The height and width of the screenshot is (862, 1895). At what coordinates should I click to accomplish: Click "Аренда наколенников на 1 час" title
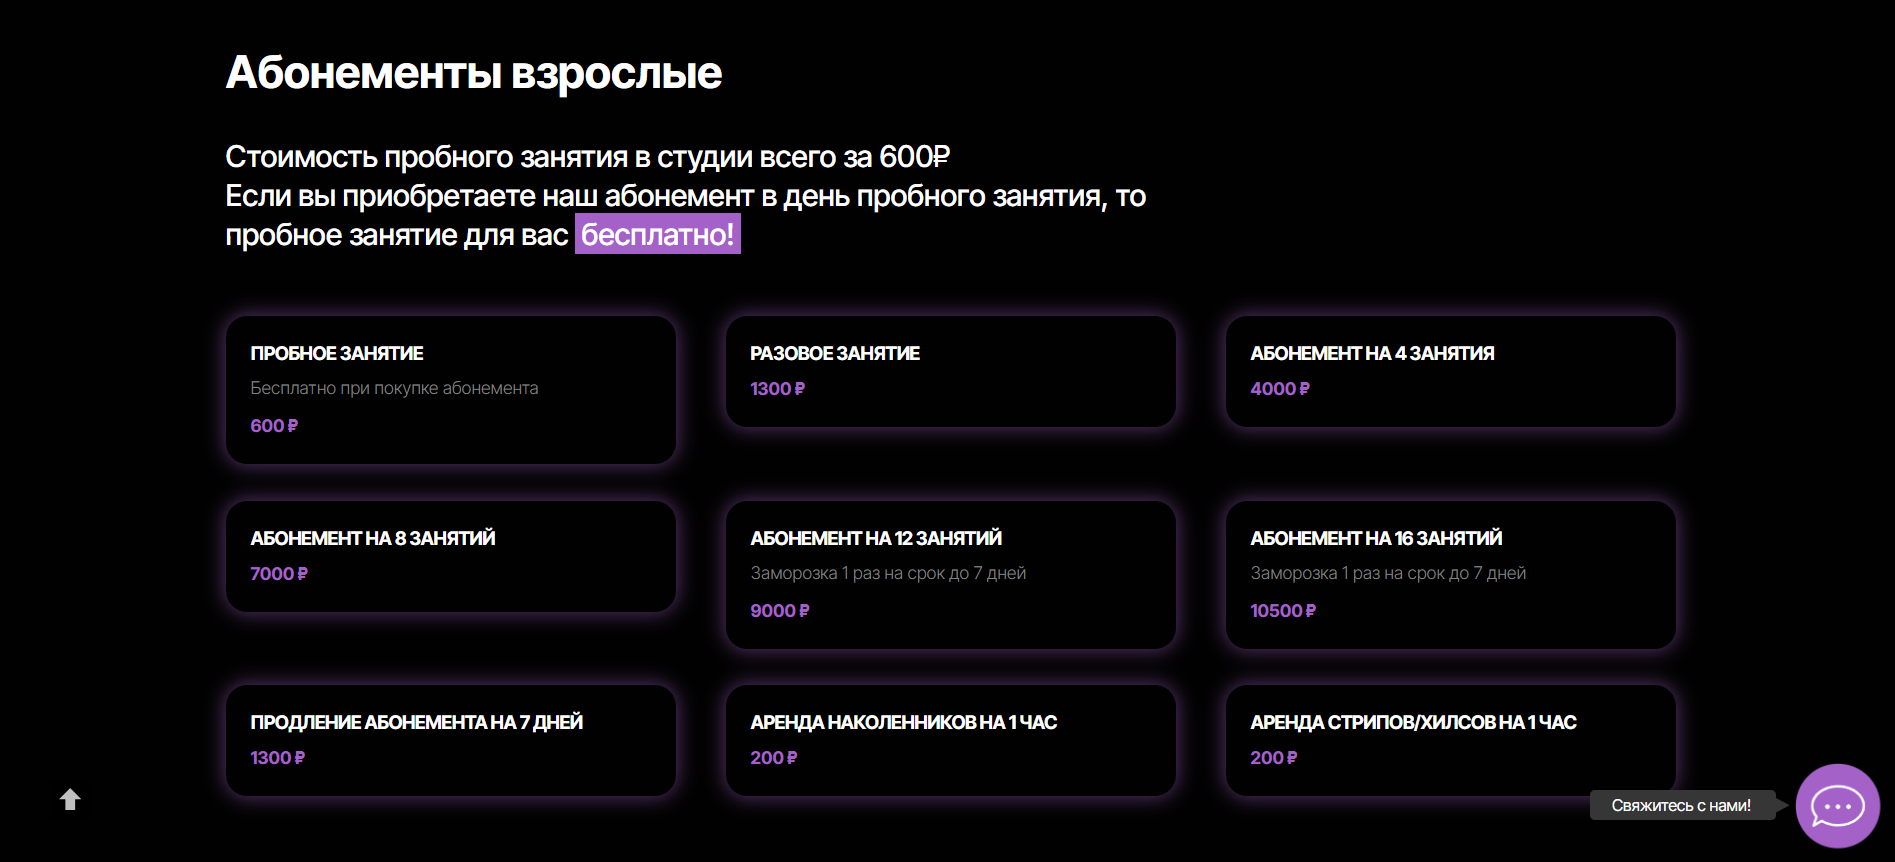[x=904, y=722]
